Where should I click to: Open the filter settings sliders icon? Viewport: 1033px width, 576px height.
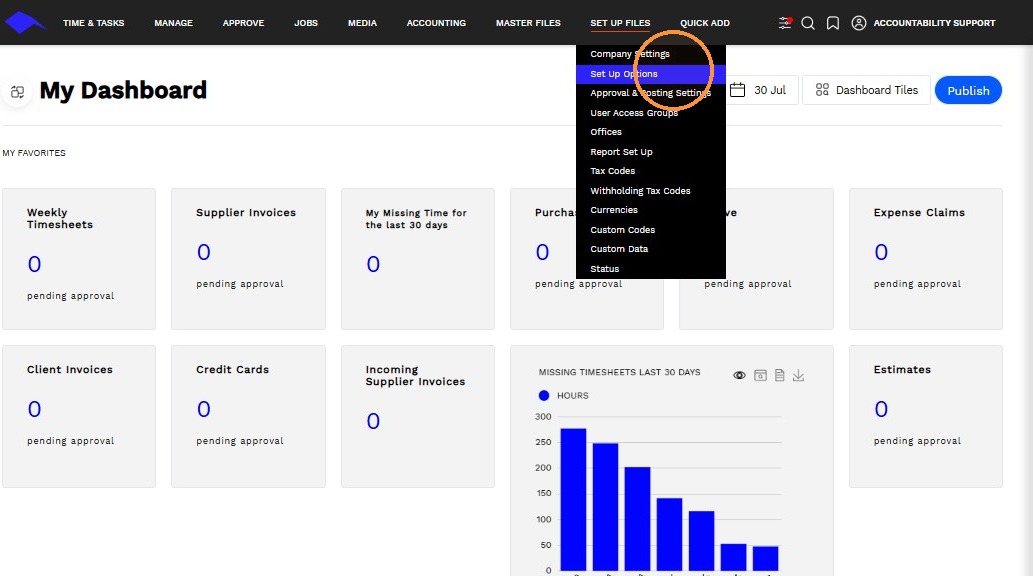784,23
